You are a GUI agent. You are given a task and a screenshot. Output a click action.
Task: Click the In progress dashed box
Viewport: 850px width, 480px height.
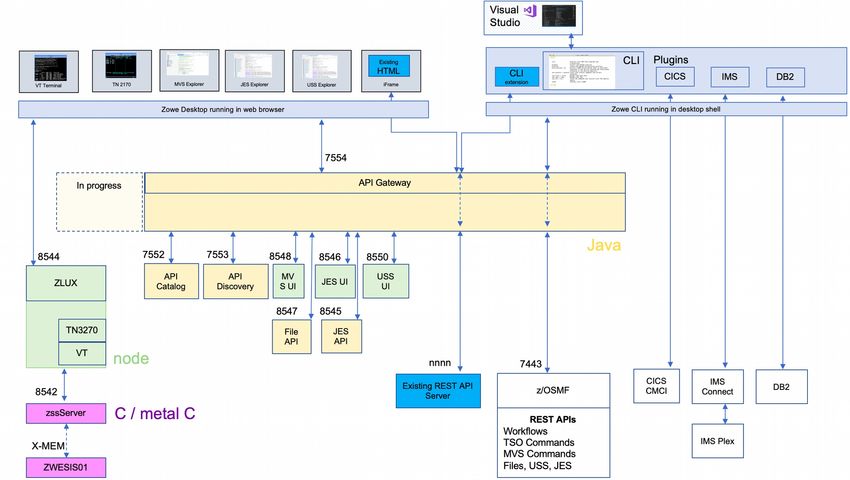tap(100, 202)
